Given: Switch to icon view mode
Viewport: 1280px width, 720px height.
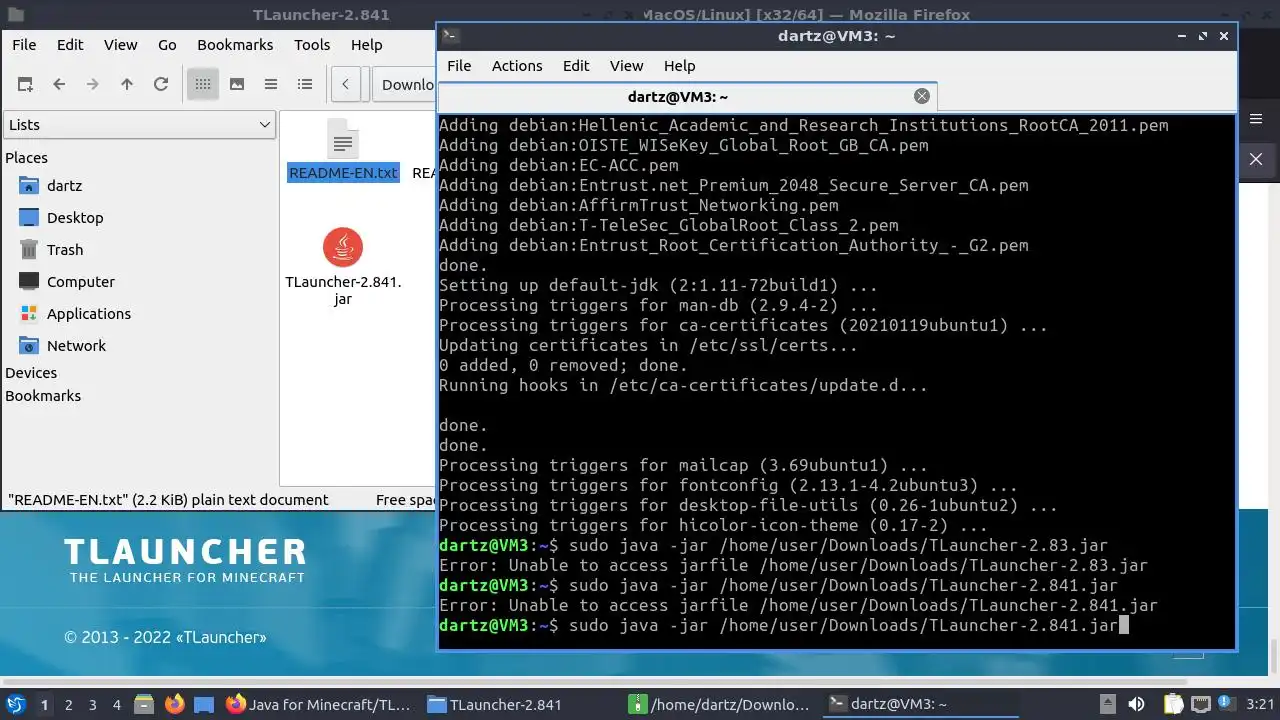Looking at the screenshot, I should pyautogui.click(x=203, y=84).
